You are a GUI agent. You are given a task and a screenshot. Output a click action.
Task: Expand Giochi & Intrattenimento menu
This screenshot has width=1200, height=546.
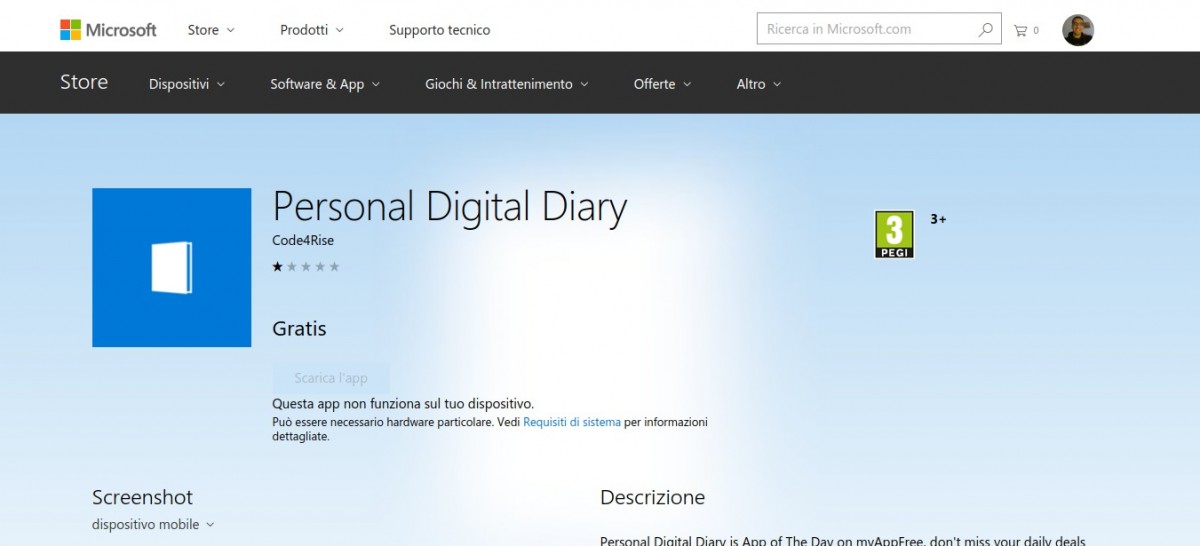coord(507,84)
